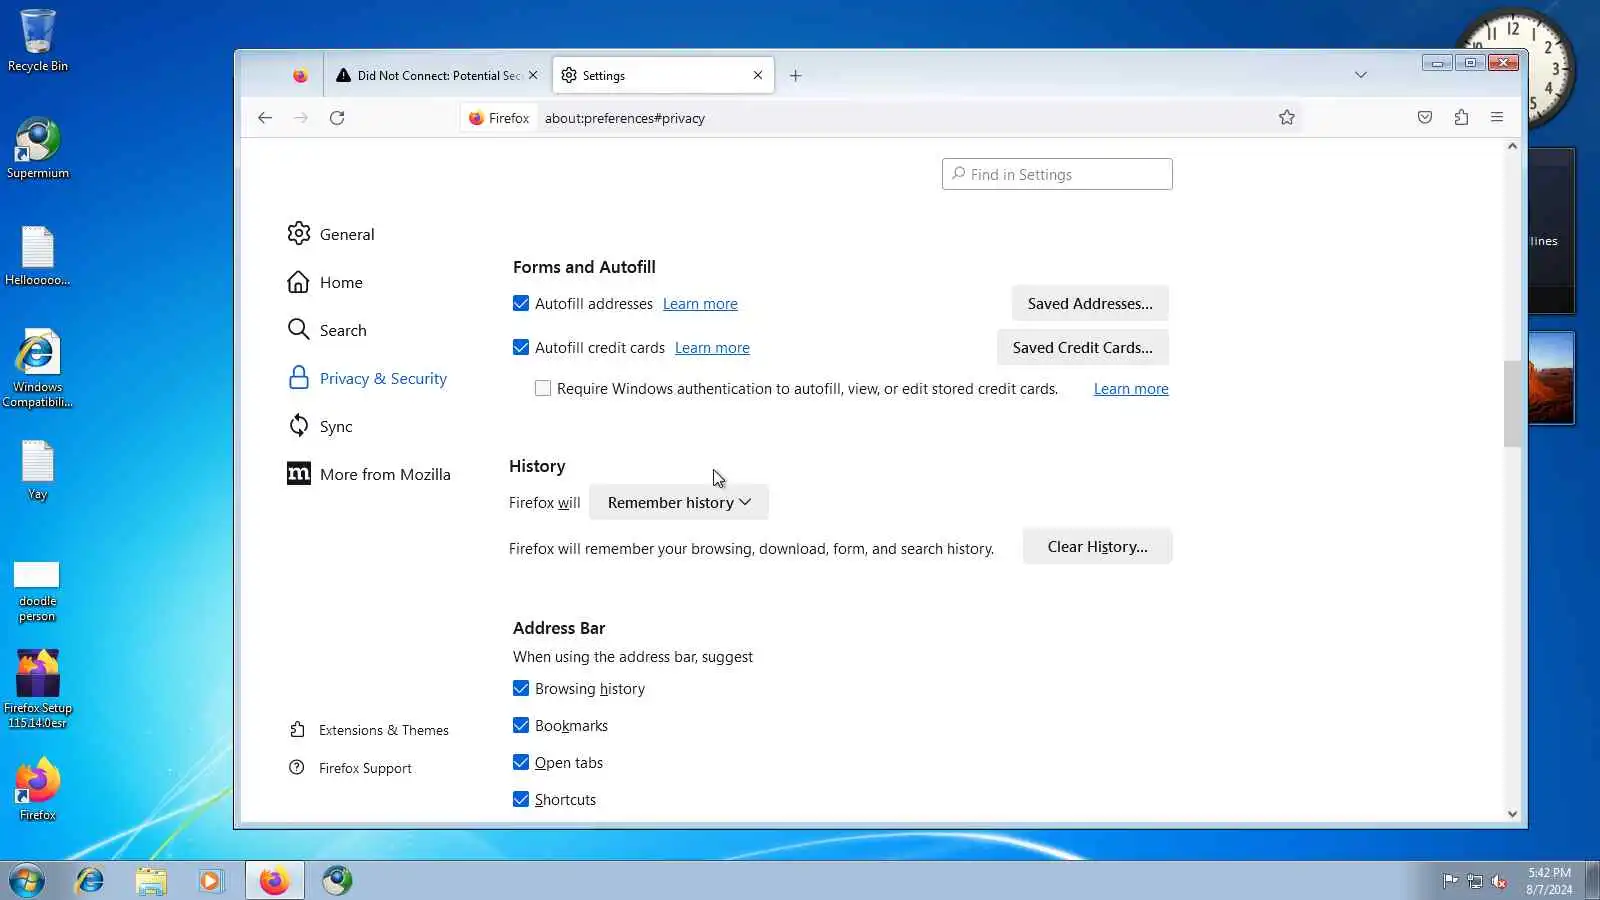This screenshot has height=900, width=1600.
Task: Open a new tab
Action: point(795,75)
